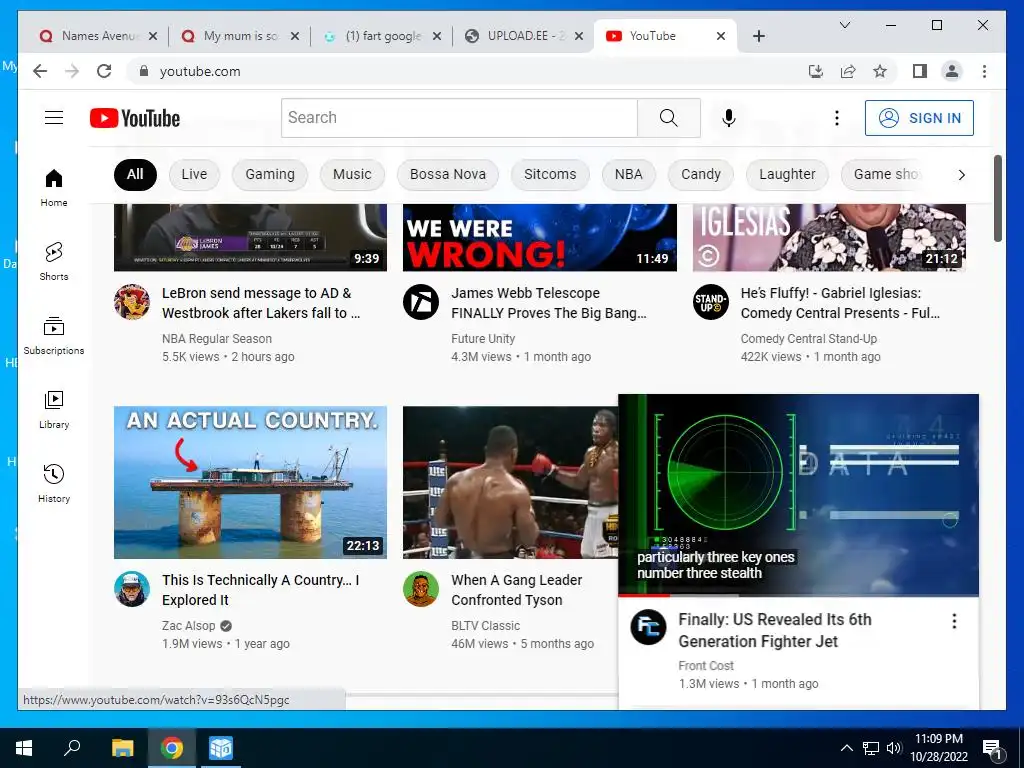
Task: Show more category chips with the right arrow
Action: (x=961, y=174)
